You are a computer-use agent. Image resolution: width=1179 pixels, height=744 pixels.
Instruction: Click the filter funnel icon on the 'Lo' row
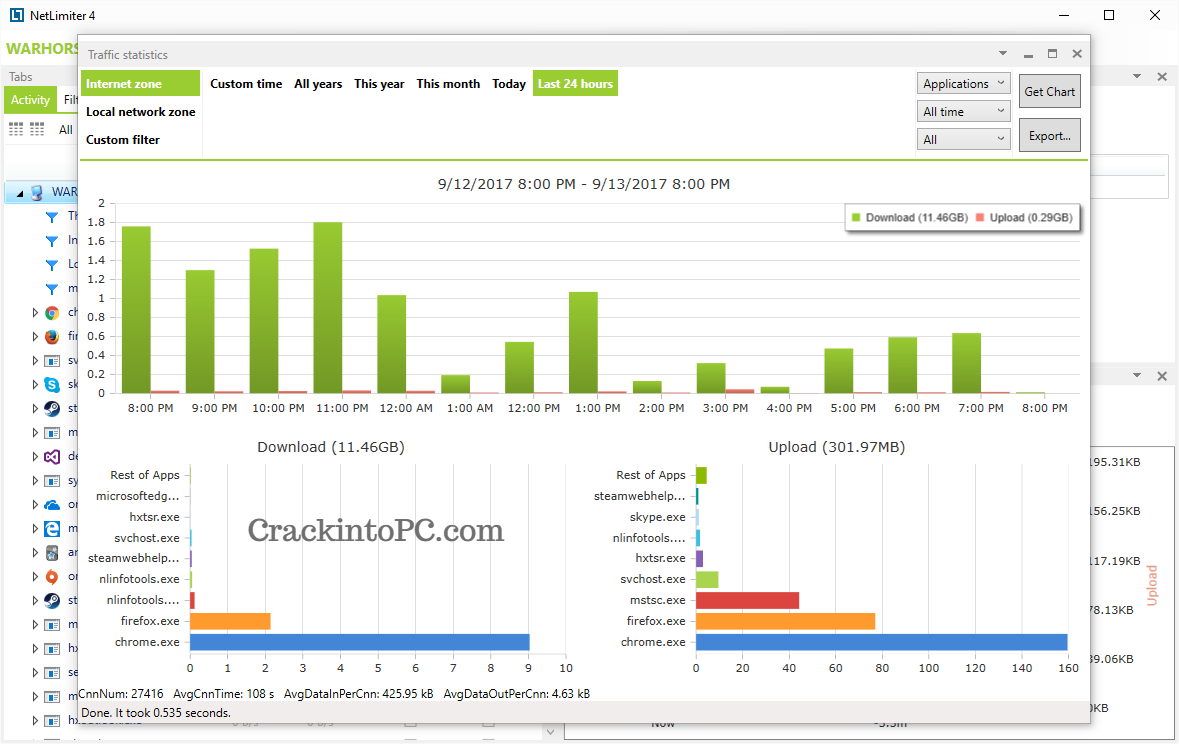pyautogui.click(x=52, y=265)
